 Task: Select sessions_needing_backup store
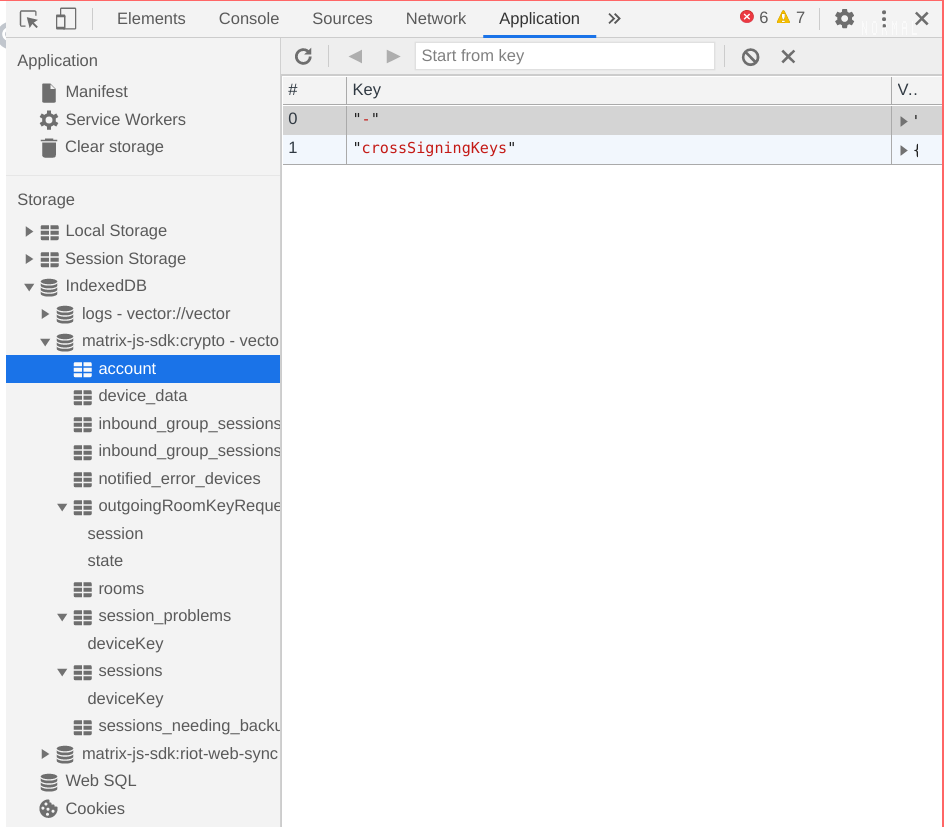[x=189, y=726]
